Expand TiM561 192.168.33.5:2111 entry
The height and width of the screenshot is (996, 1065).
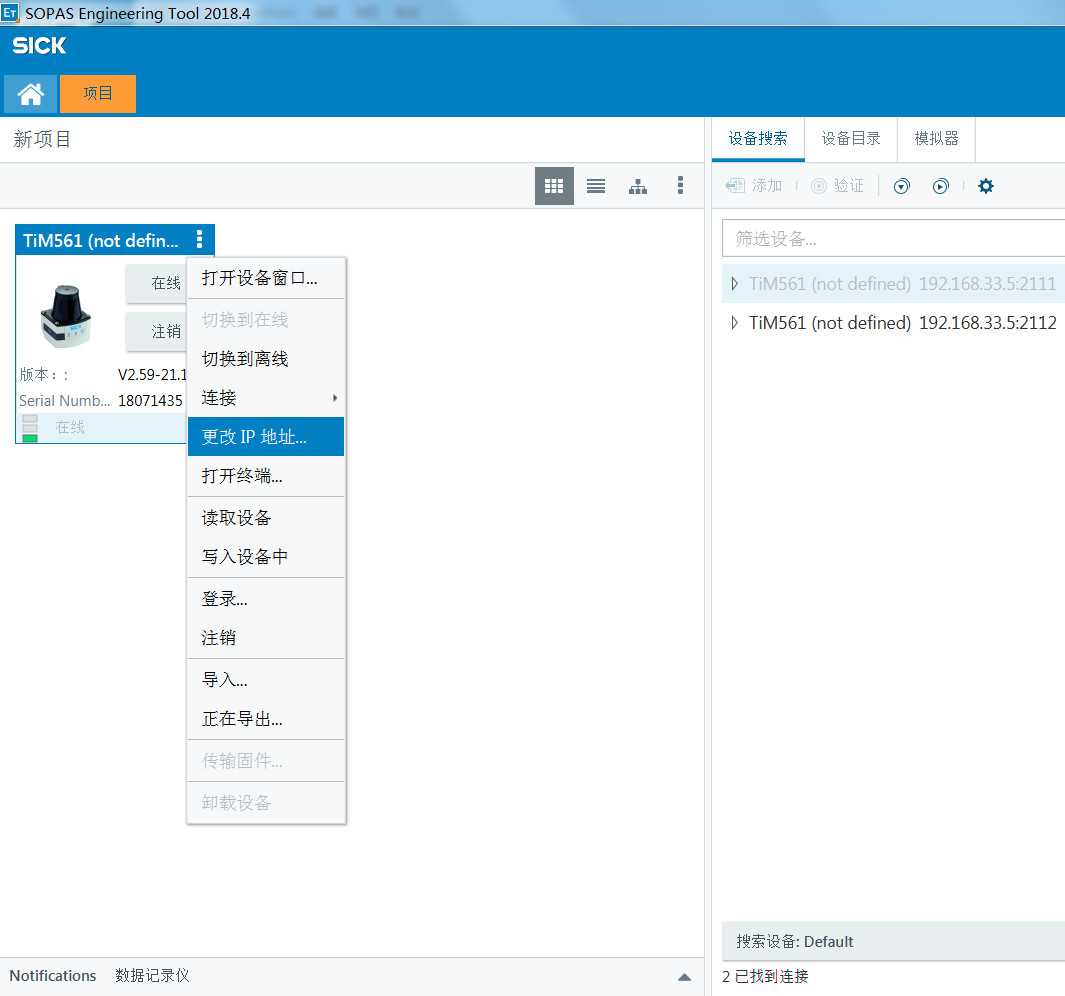734,284
